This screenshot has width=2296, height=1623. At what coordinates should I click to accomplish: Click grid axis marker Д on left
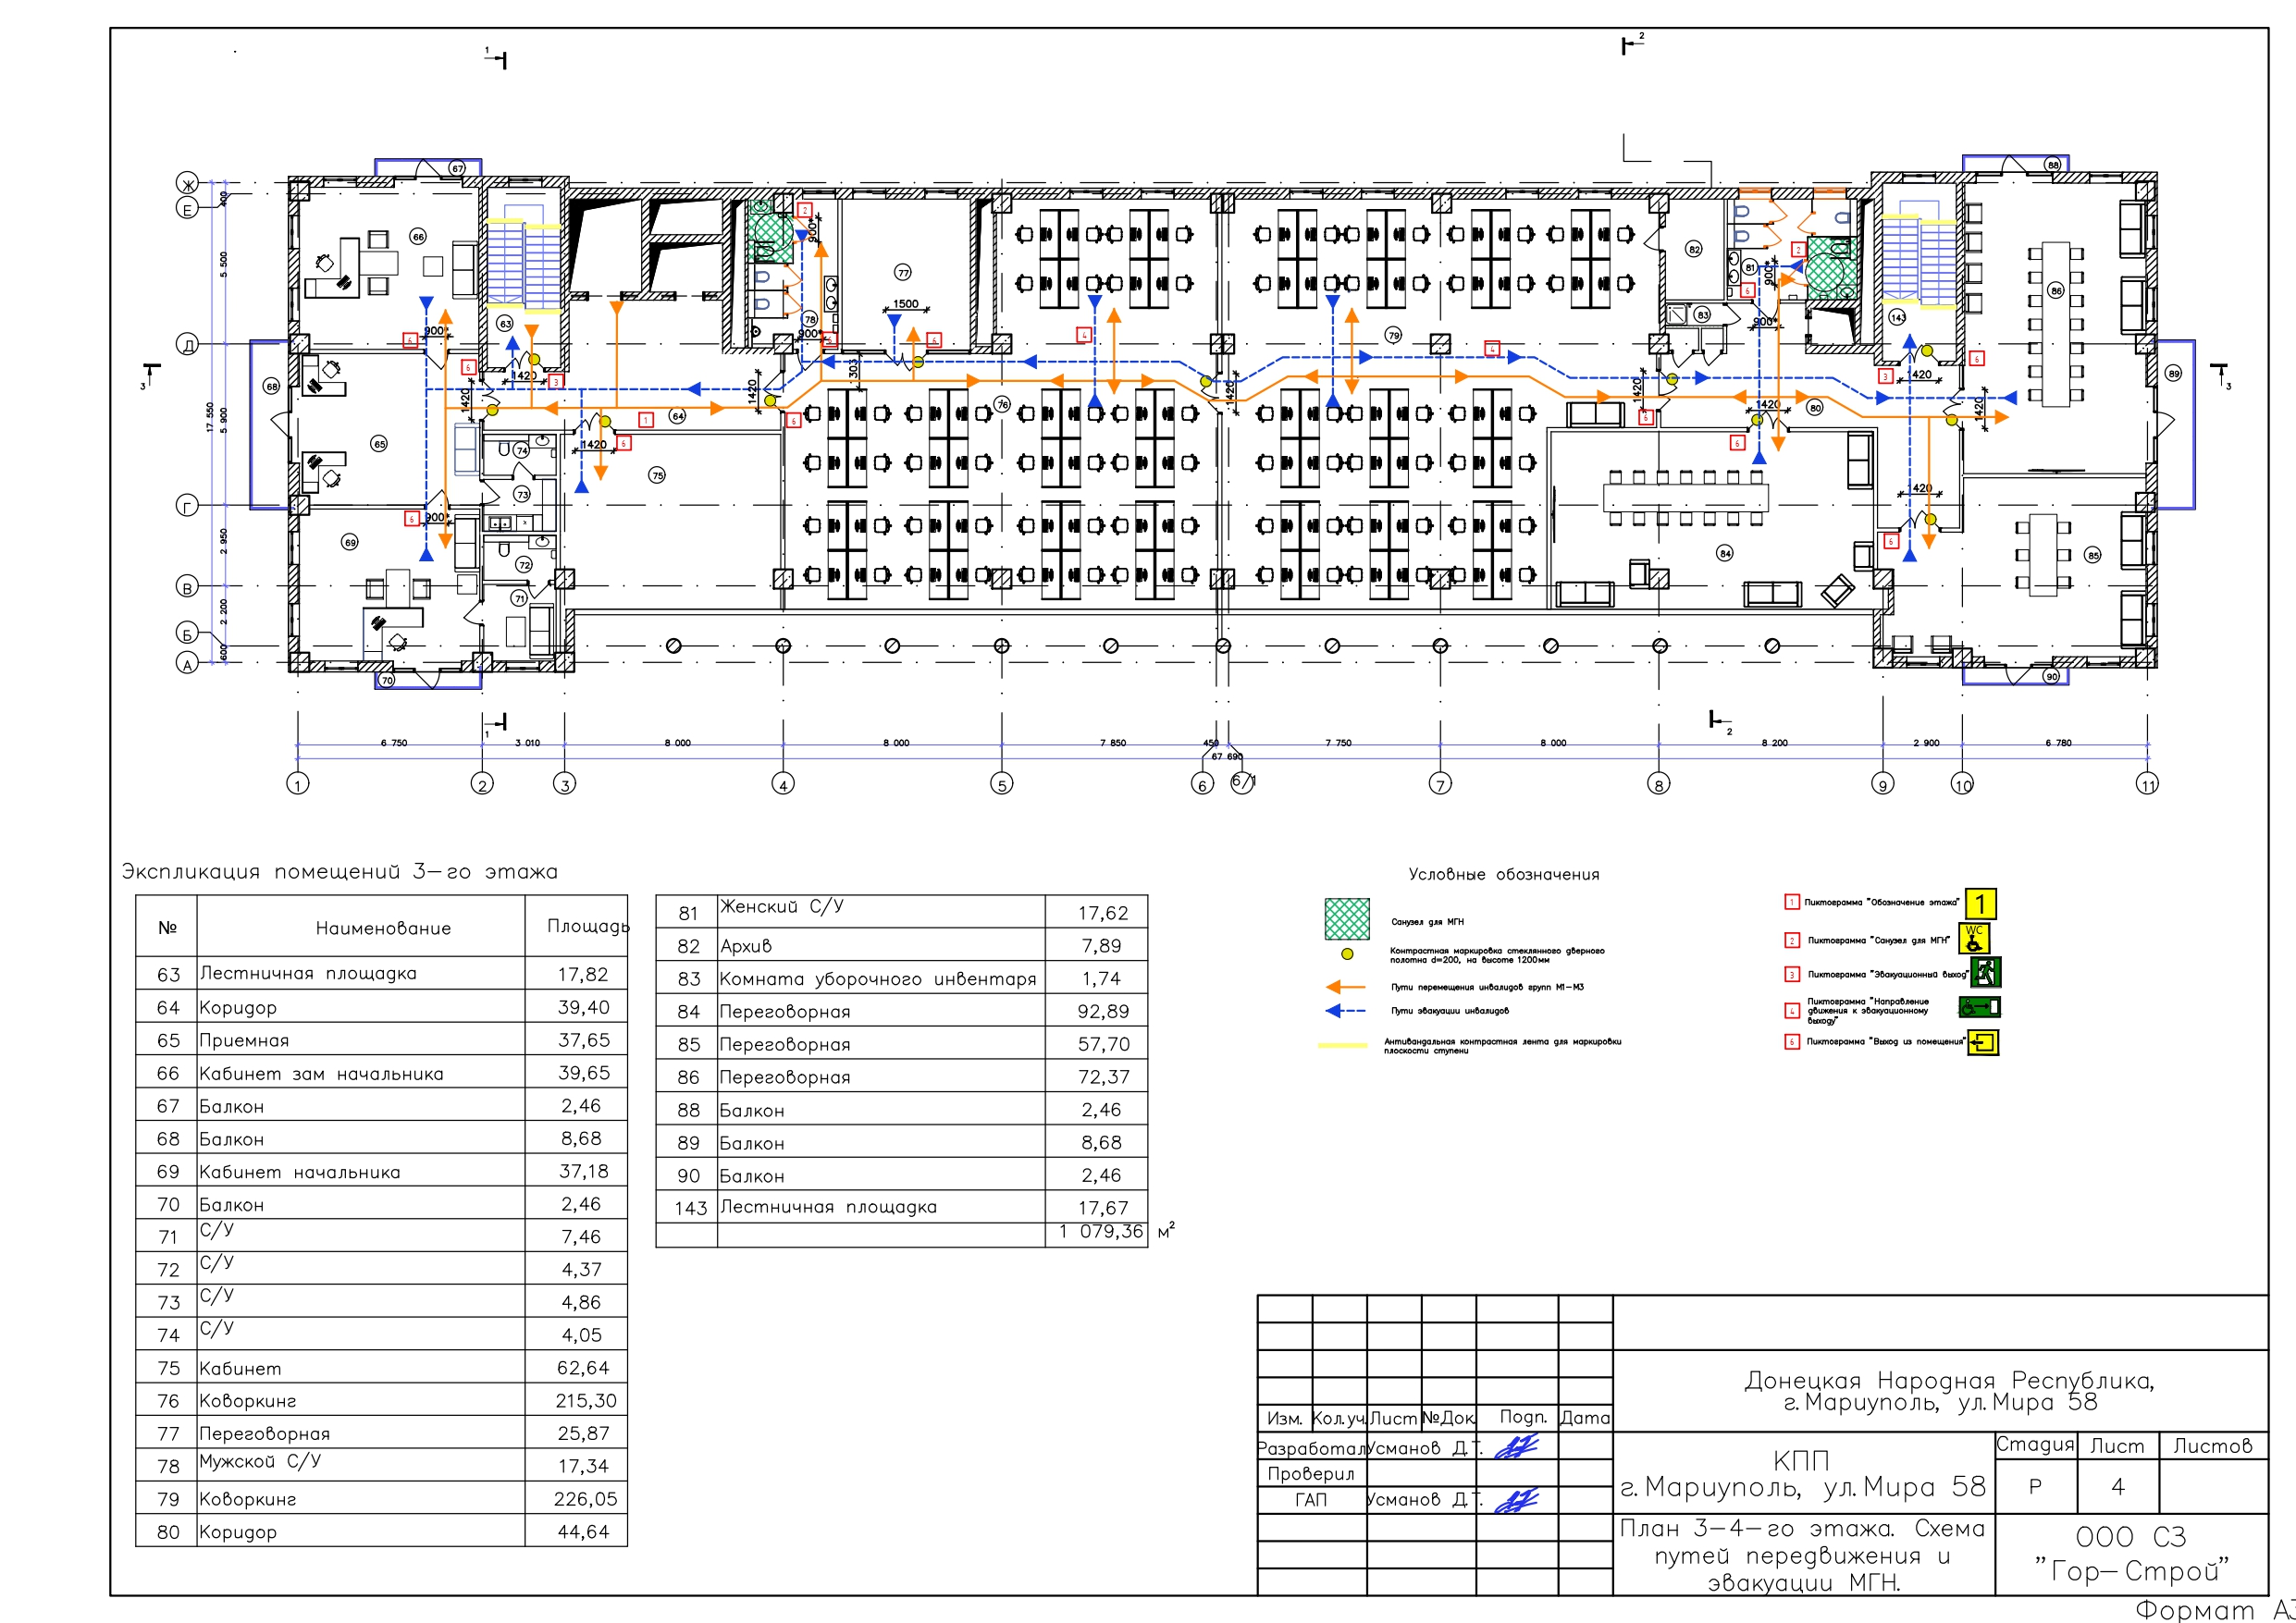(187, 345)
